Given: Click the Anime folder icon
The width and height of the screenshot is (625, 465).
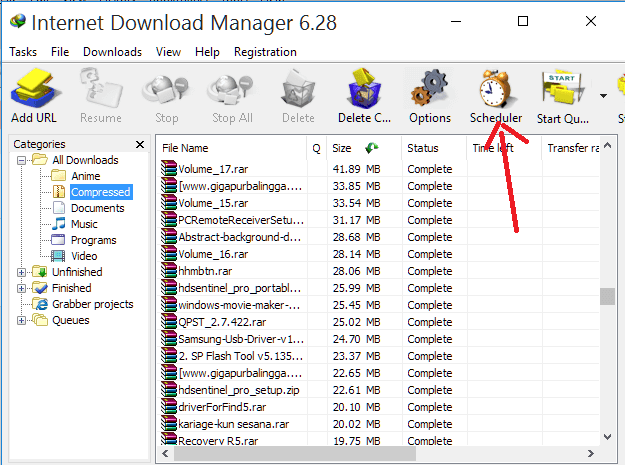Looking at the screenshot, I should tap(59, 175).
